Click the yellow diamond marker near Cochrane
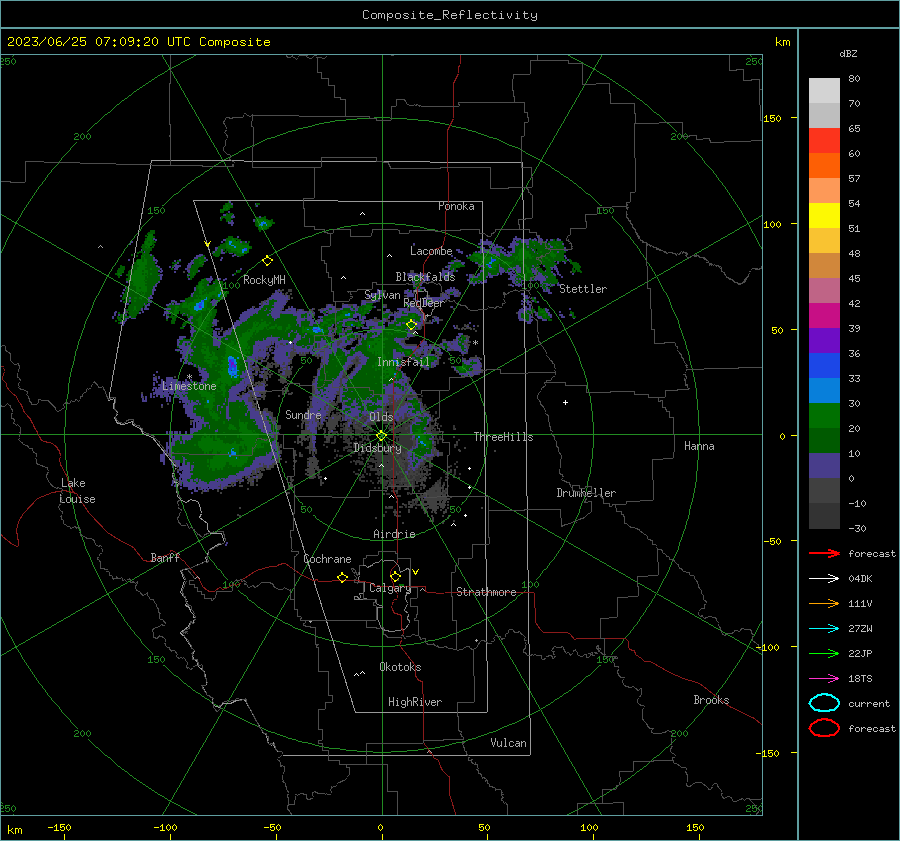This screenshot has width=900, height=841. 342,577
